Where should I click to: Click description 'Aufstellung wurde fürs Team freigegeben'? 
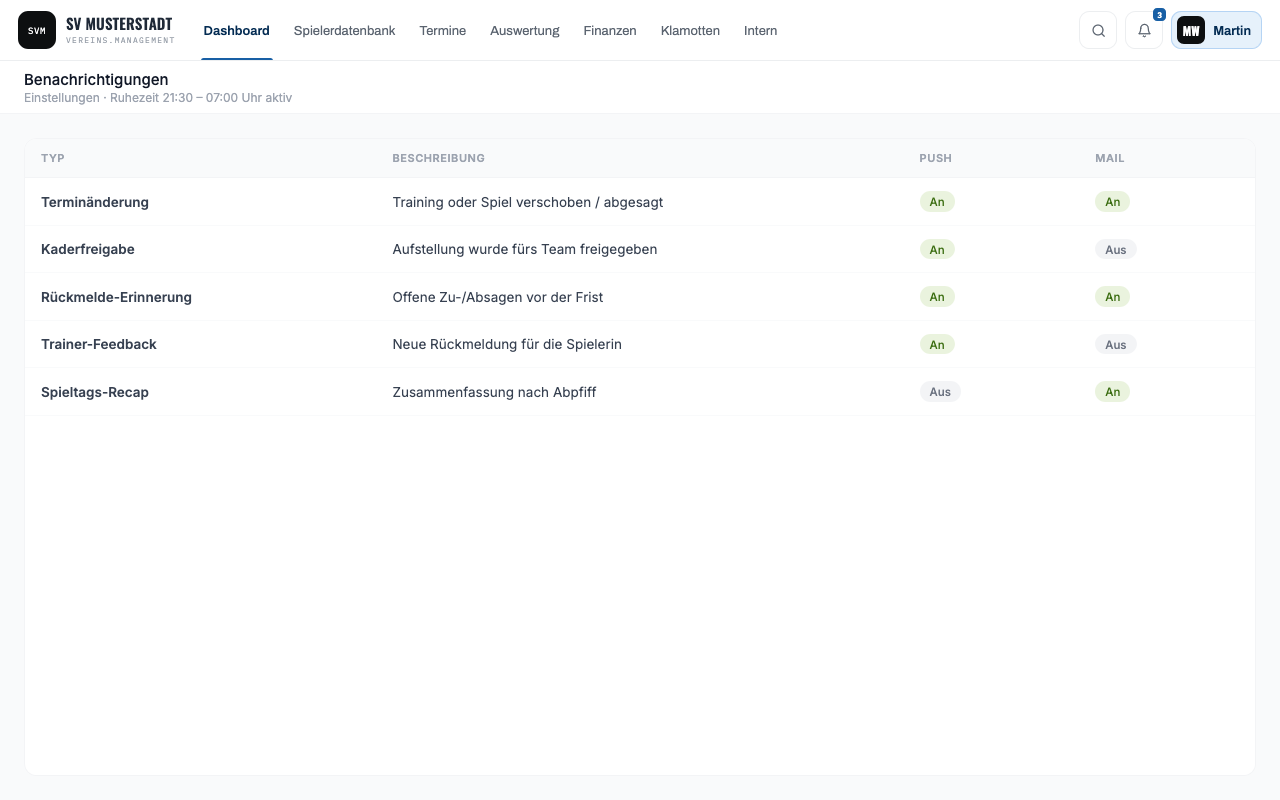point(525,249)
